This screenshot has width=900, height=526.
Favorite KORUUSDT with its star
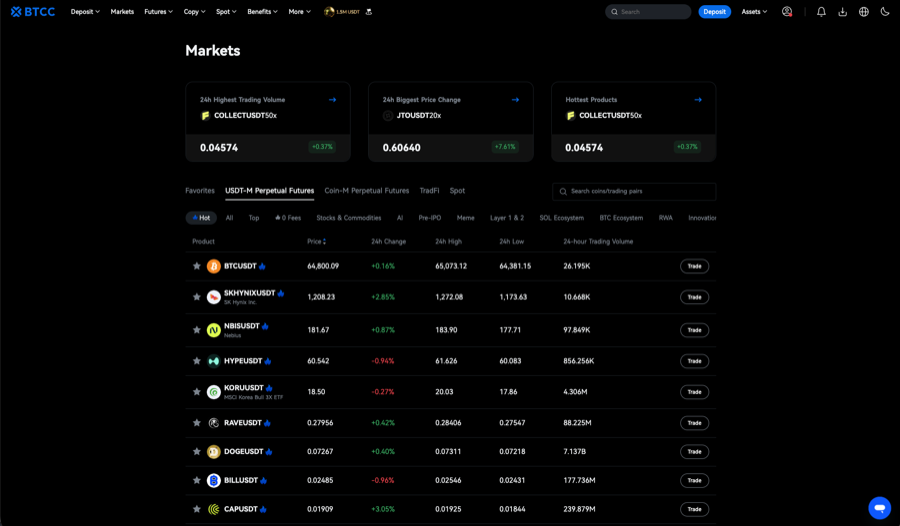tap(197, 392)
